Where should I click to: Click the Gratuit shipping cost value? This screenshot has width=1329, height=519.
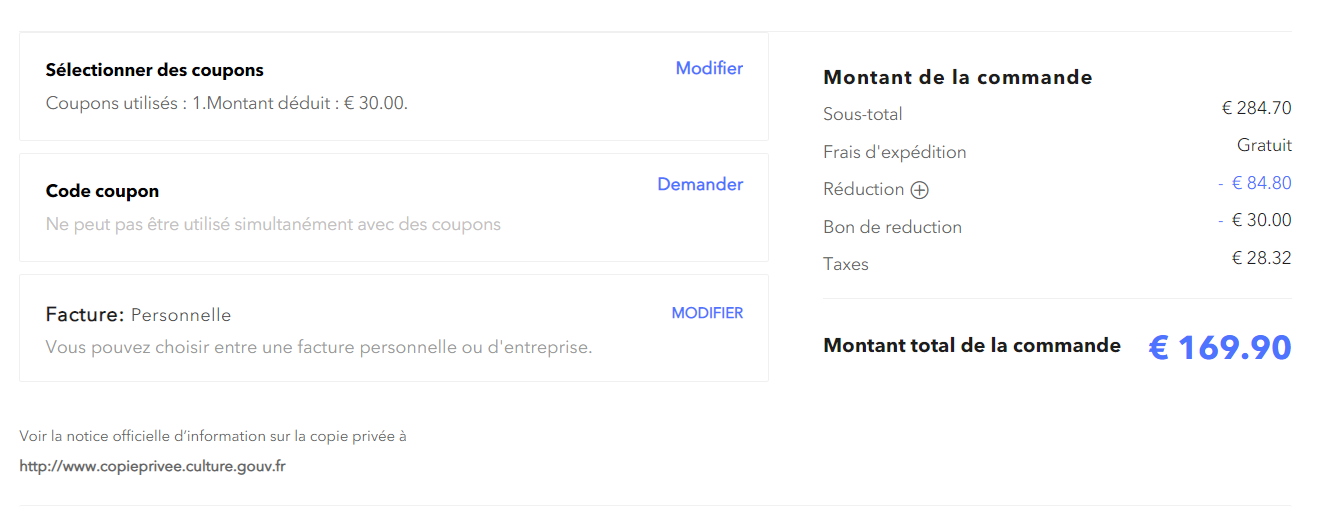pyautogui.click(x=1264, y=145)
